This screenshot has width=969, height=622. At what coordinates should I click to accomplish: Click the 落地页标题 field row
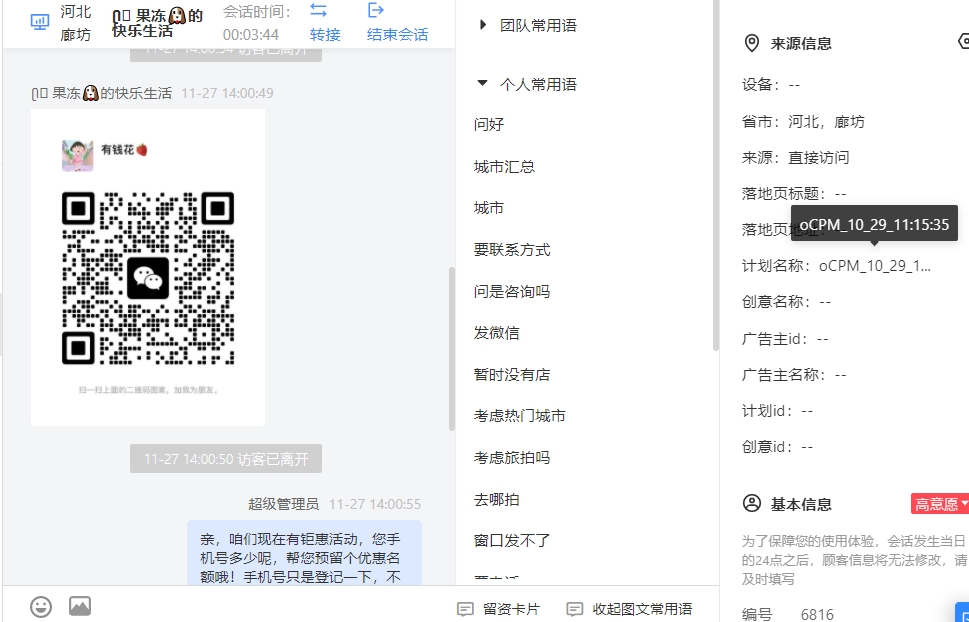coord(793,194)
